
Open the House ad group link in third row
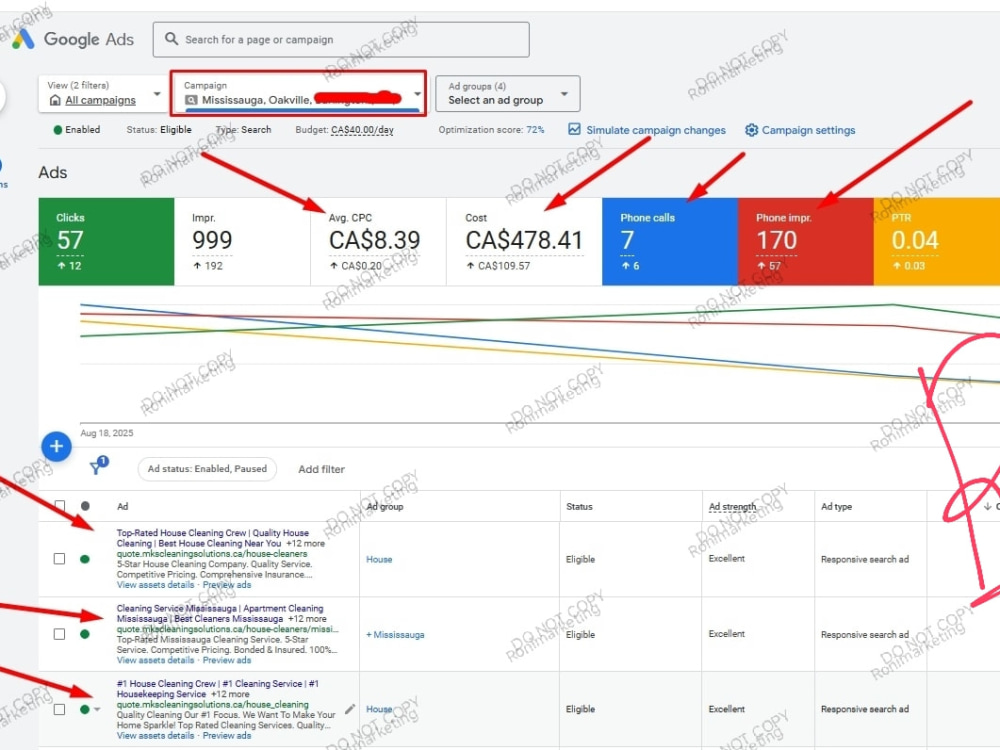click(379, 709)
